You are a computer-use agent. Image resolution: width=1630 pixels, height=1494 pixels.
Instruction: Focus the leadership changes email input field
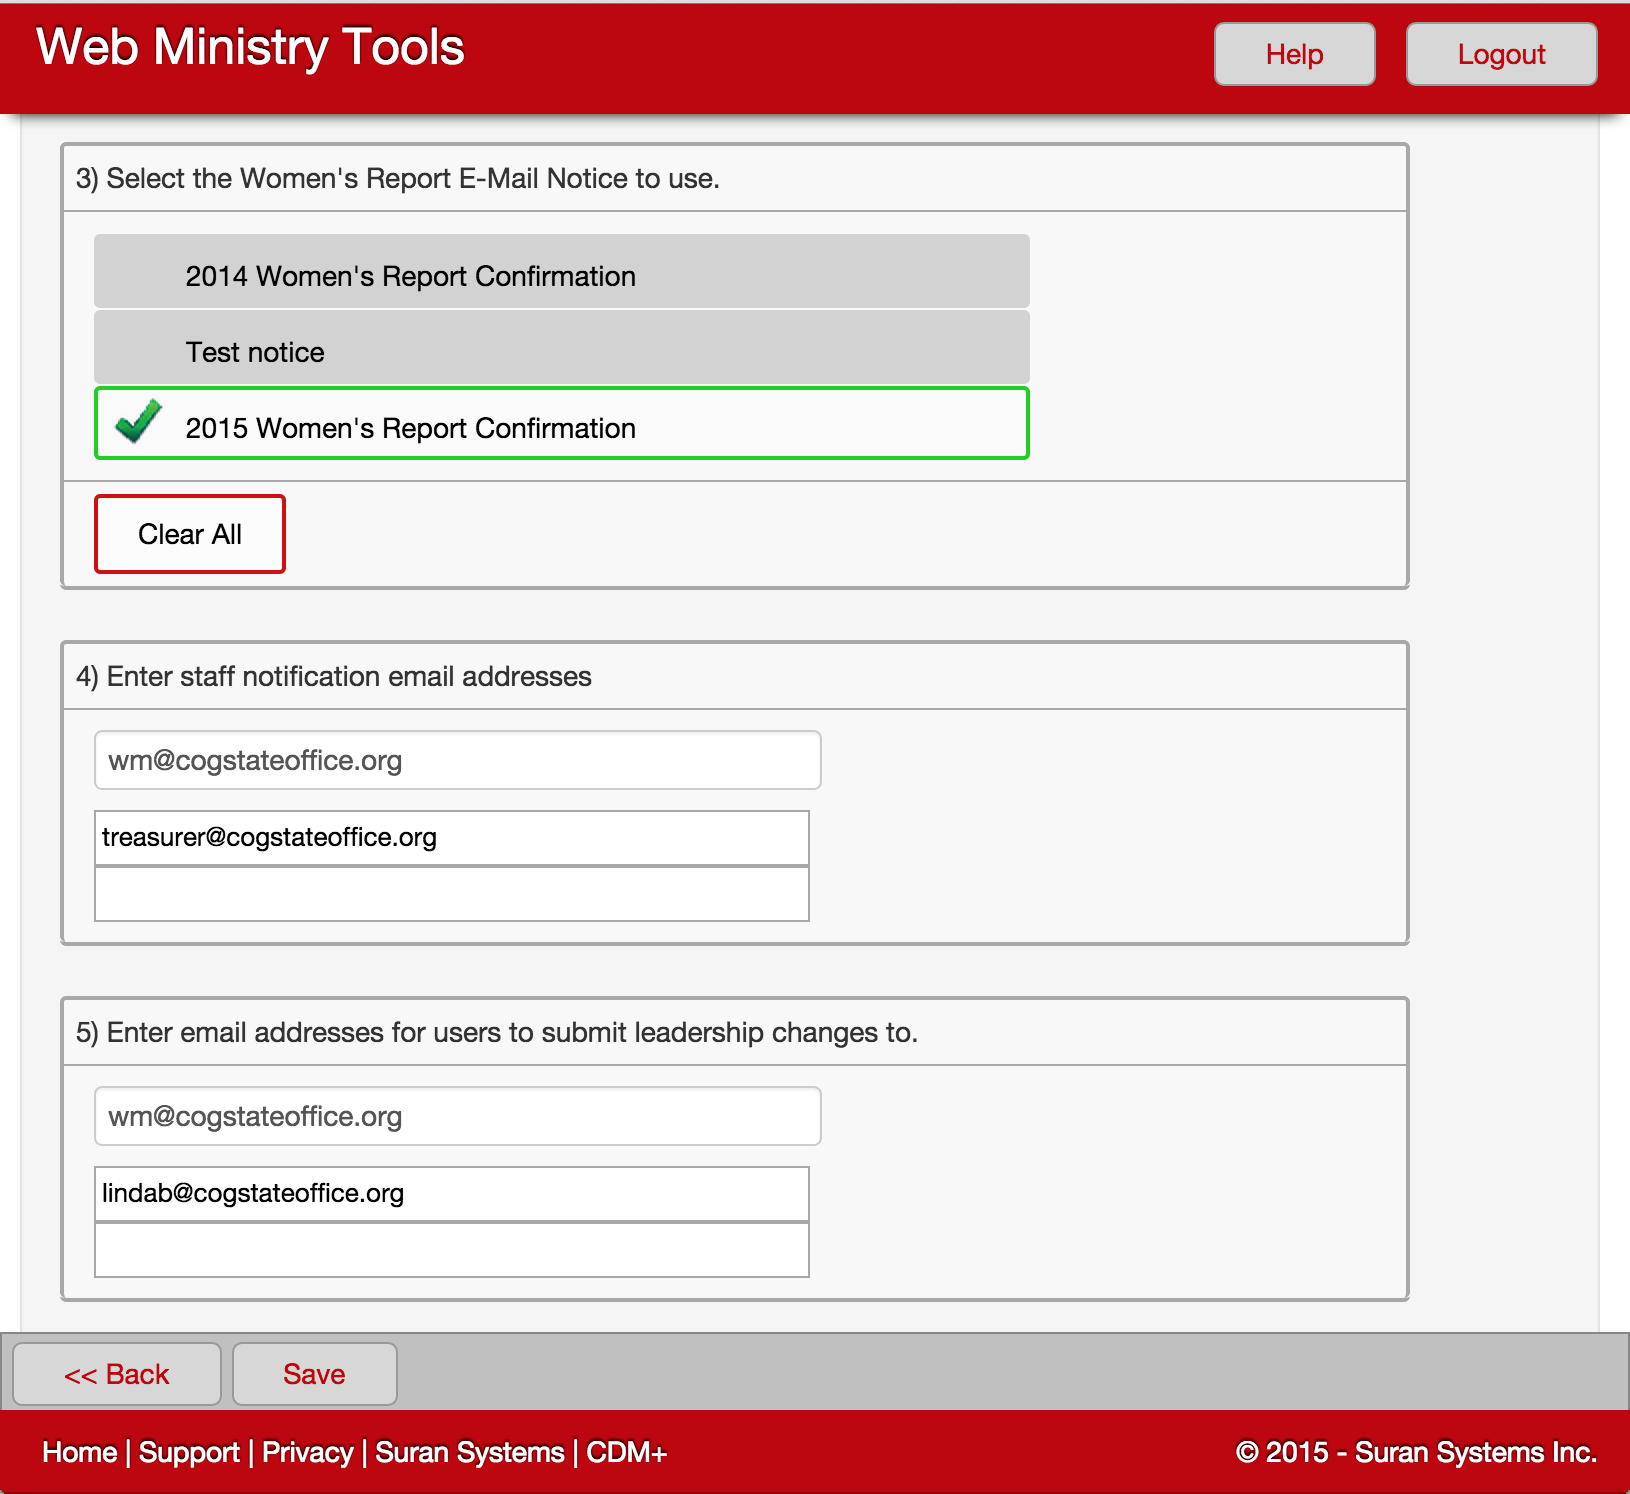457,1116
